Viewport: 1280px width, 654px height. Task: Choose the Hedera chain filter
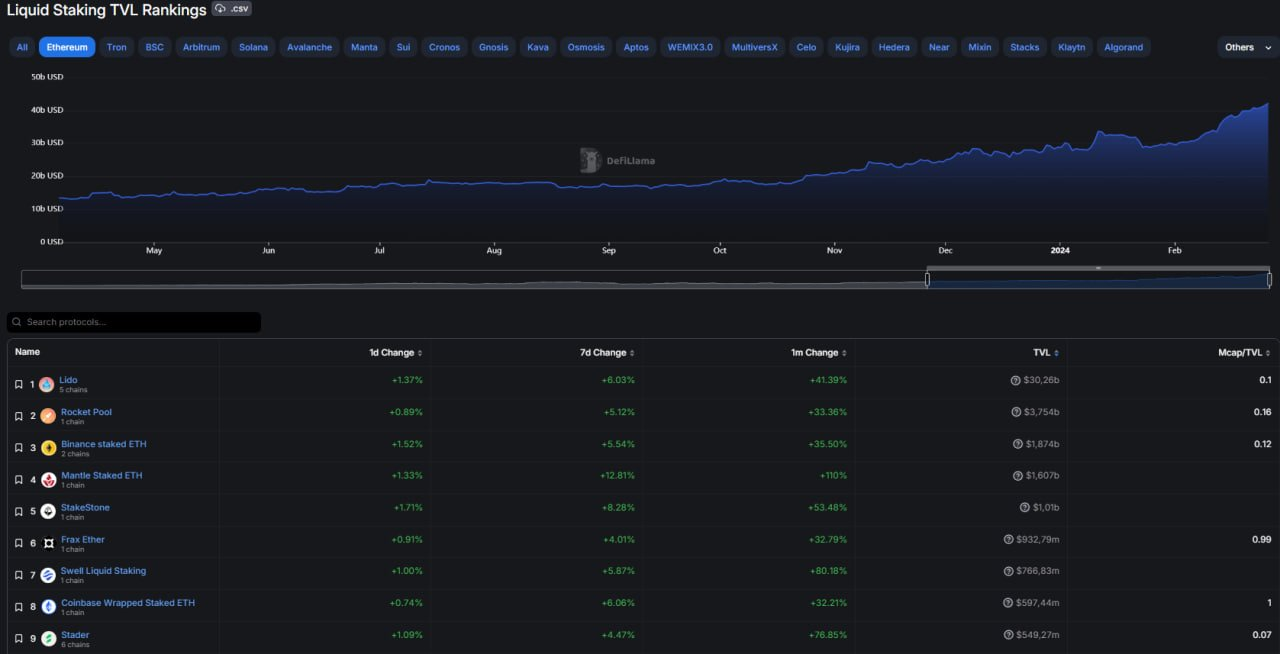pos(894,47)
